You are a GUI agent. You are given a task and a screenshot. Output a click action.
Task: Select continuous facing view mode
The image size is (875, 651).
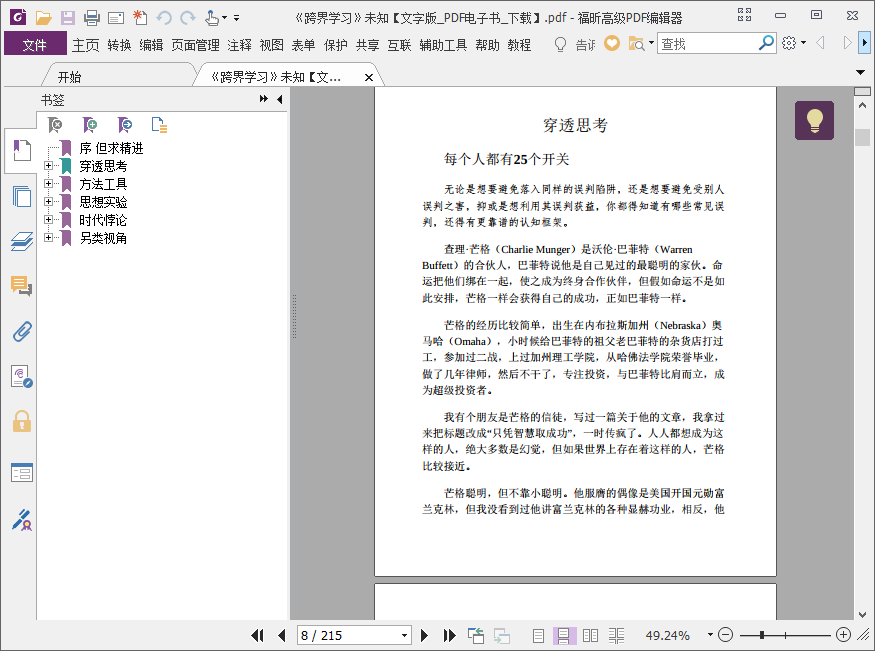[x=616, y=635]
